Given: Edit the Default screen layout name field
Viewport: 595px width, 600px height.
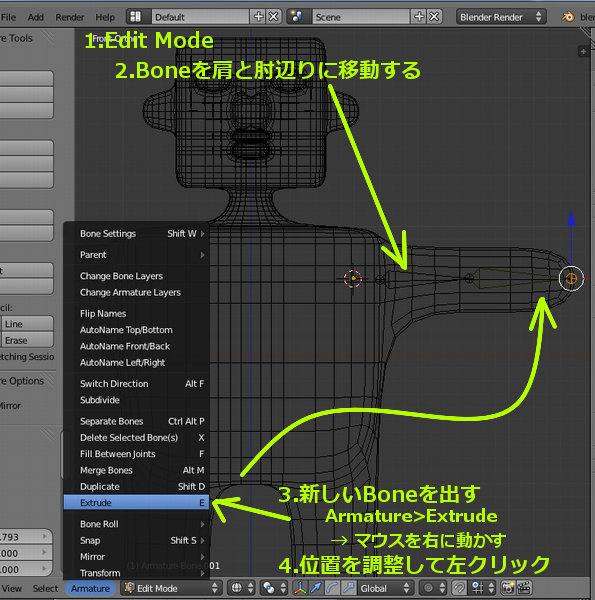Looking at the screenshot, I should point(200,17).
